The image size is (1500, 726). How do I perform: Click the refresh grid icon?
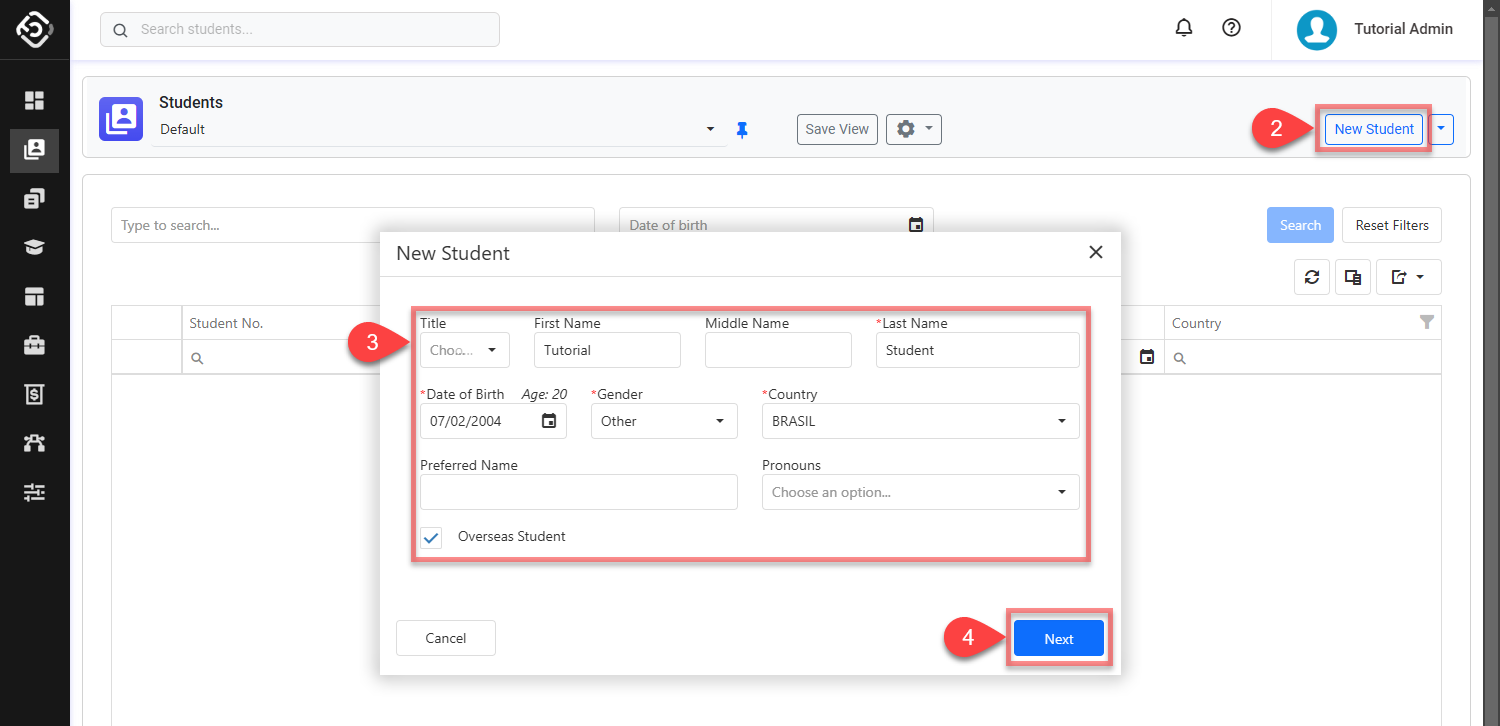pos(1312,277)
